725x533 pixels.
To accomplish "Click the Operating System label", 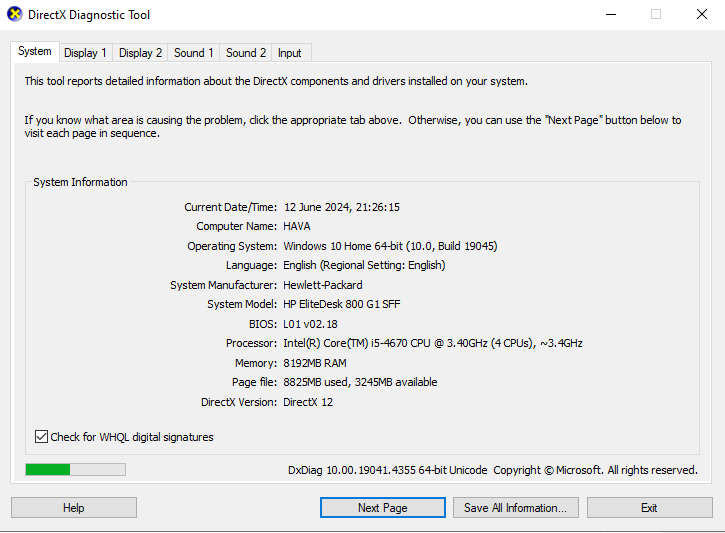I will tap(232, 246).
